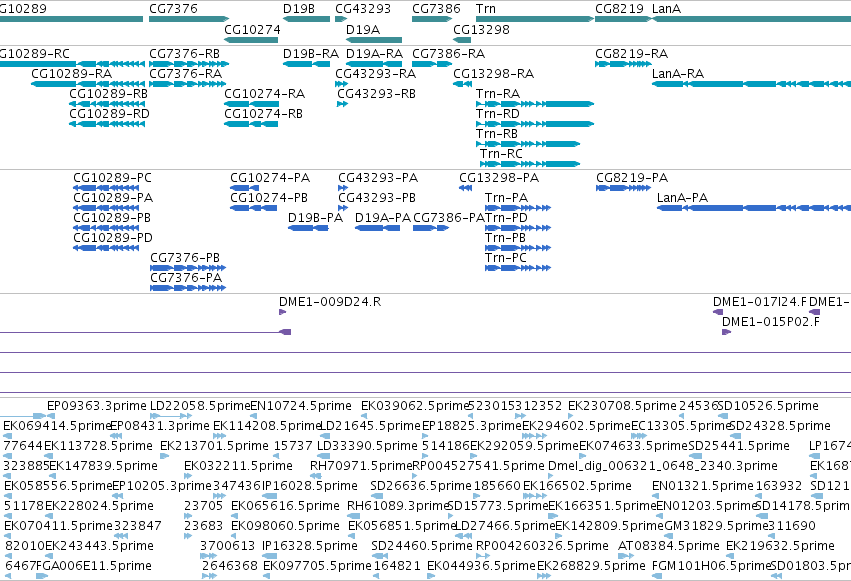
Task: Select protein CG43293-PA
Action: coord(378,178)
